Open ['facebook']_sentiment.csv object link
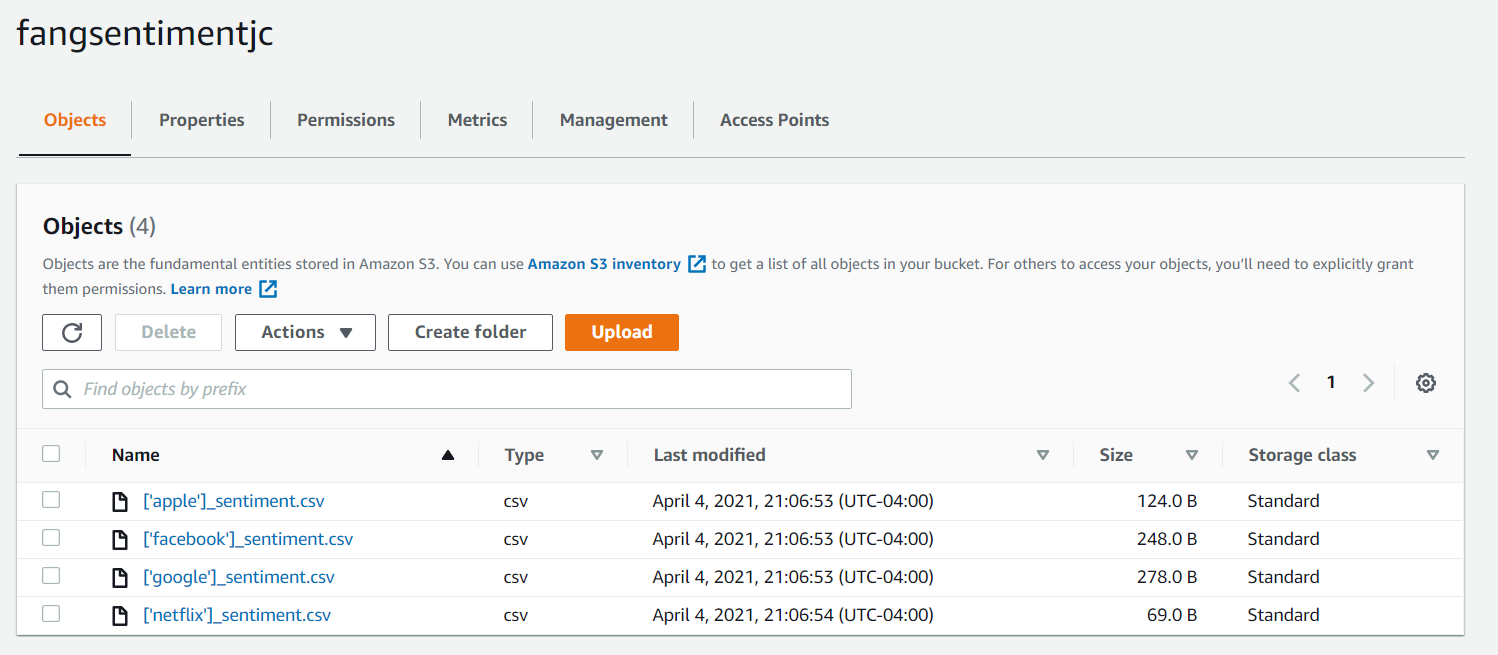 248,539
